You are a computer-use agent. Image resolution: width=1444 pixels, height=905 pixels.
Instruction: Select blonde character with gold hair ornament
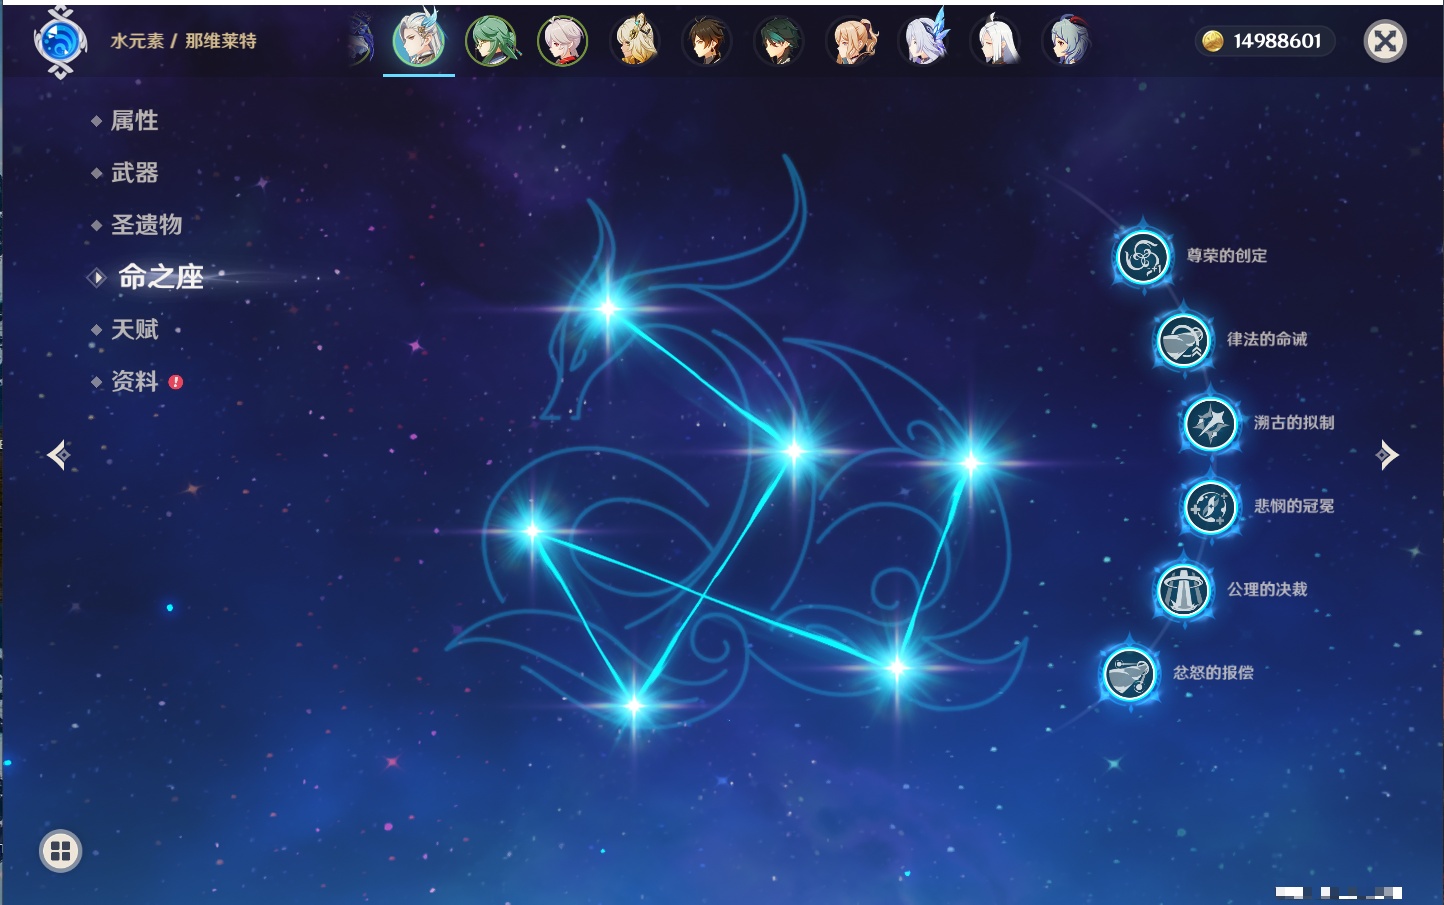point(635,41)
